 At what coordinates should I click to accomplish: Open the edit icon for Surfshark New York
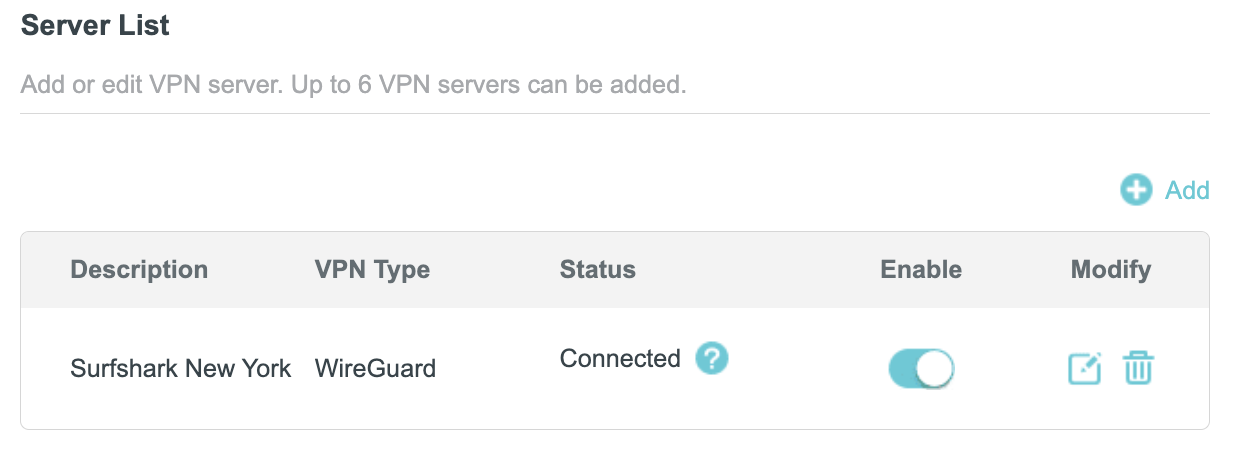click(x=1085, y=369)
